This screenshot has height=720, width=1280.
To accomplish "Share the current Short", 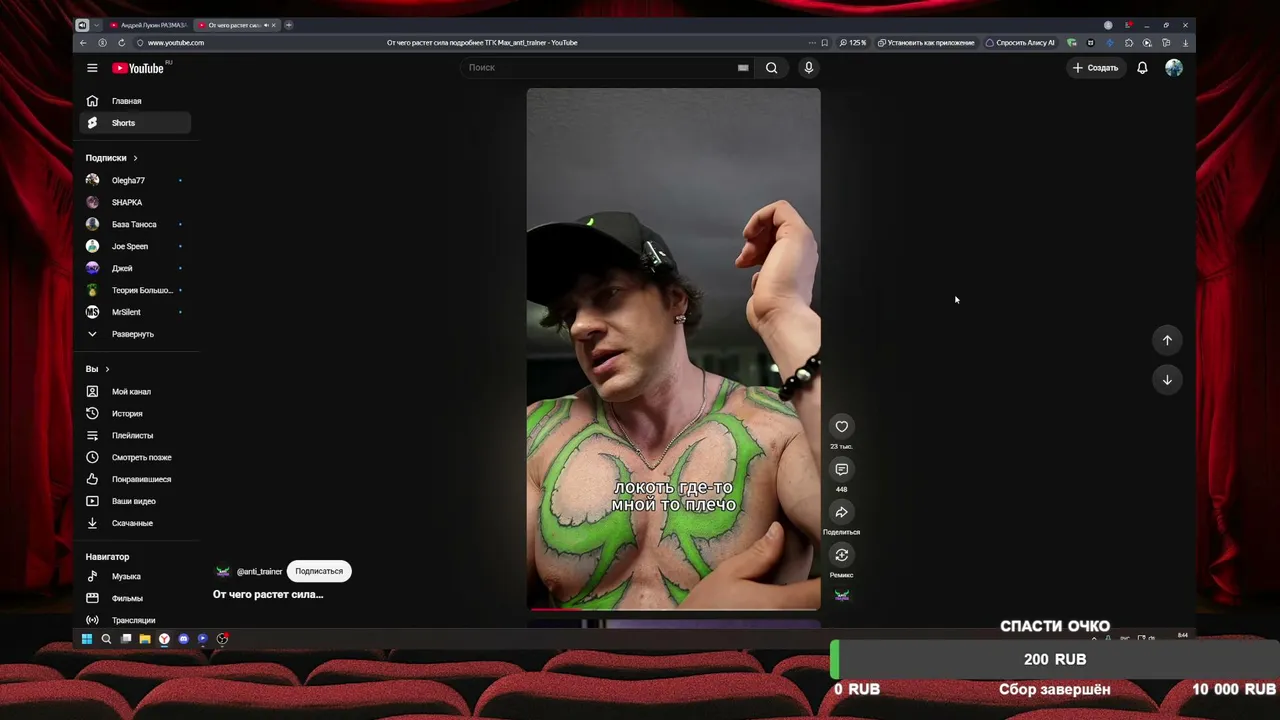I will 842,513.
